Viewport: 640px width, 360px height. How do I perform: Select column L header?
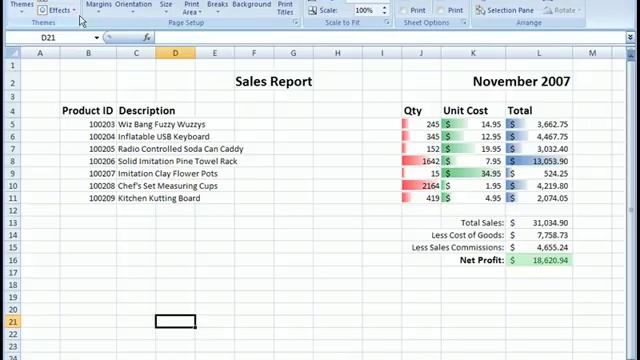(539, 53)
